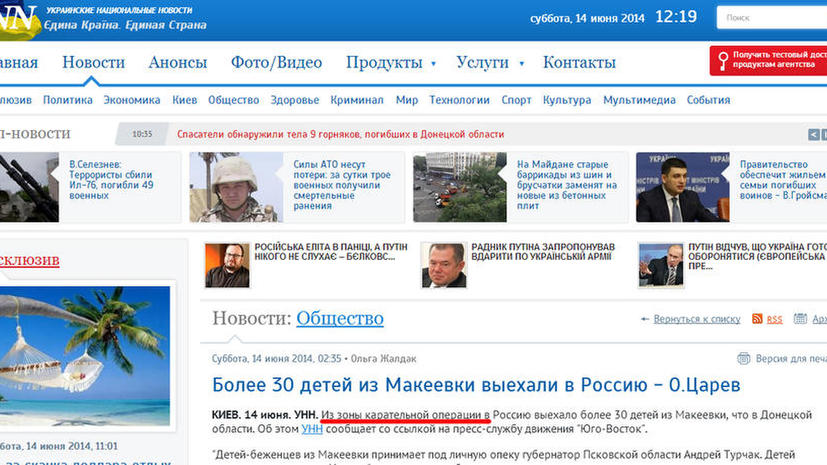Select the Общество category in subnav

pos(234,100)
